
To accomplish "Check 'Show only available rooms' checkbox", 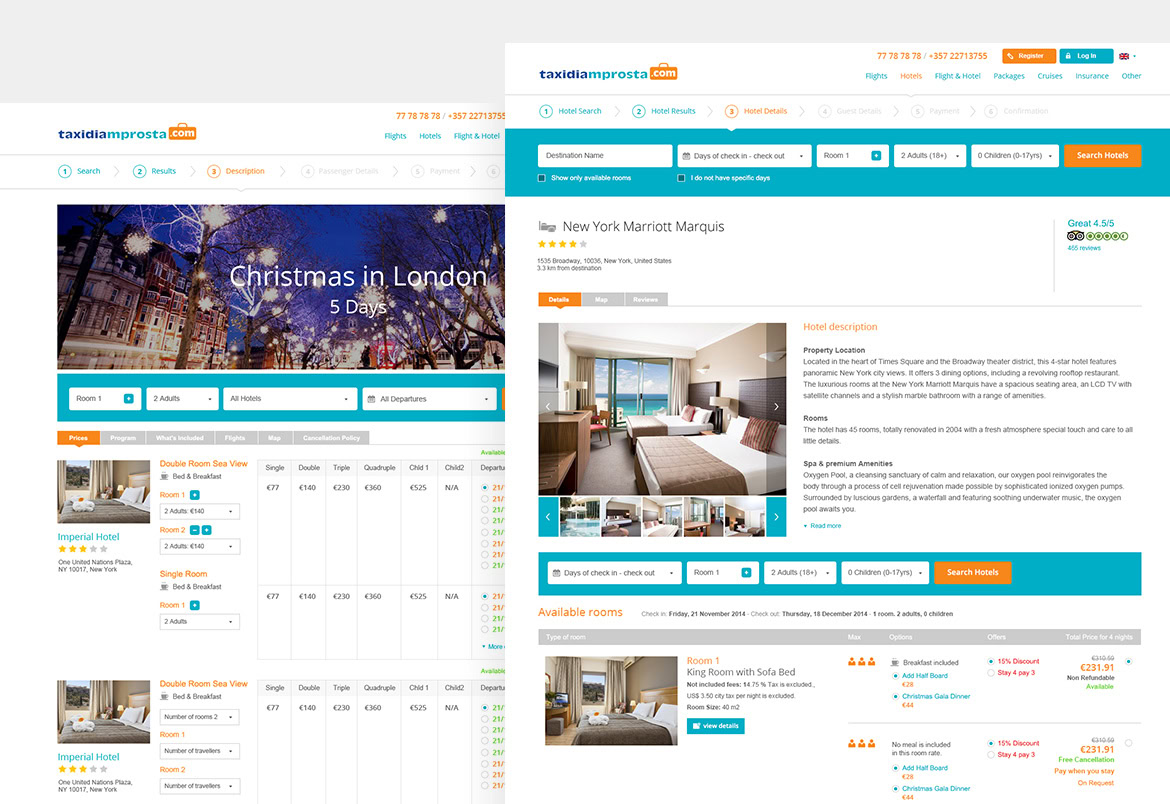I will [x=542, y=178].
